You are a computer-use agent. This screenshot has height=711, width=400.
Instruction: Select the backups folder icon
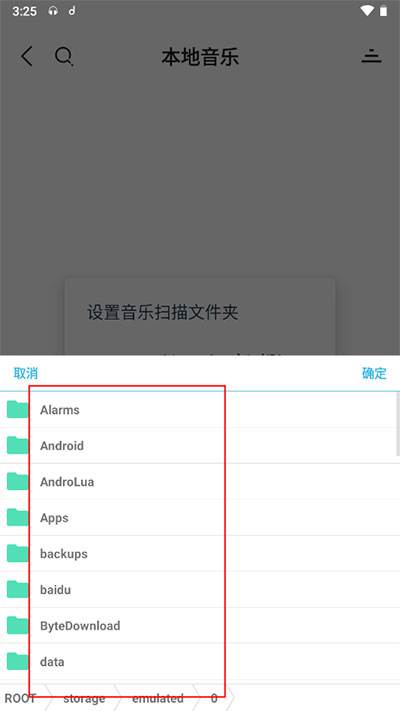pos(18,554)
